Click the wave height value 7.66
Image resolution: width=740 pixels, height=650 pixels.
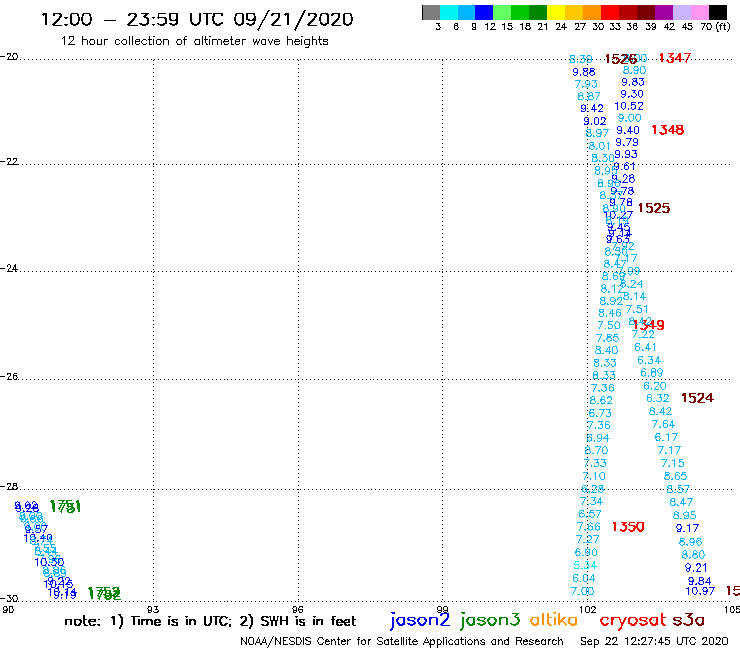coord(589,527)
